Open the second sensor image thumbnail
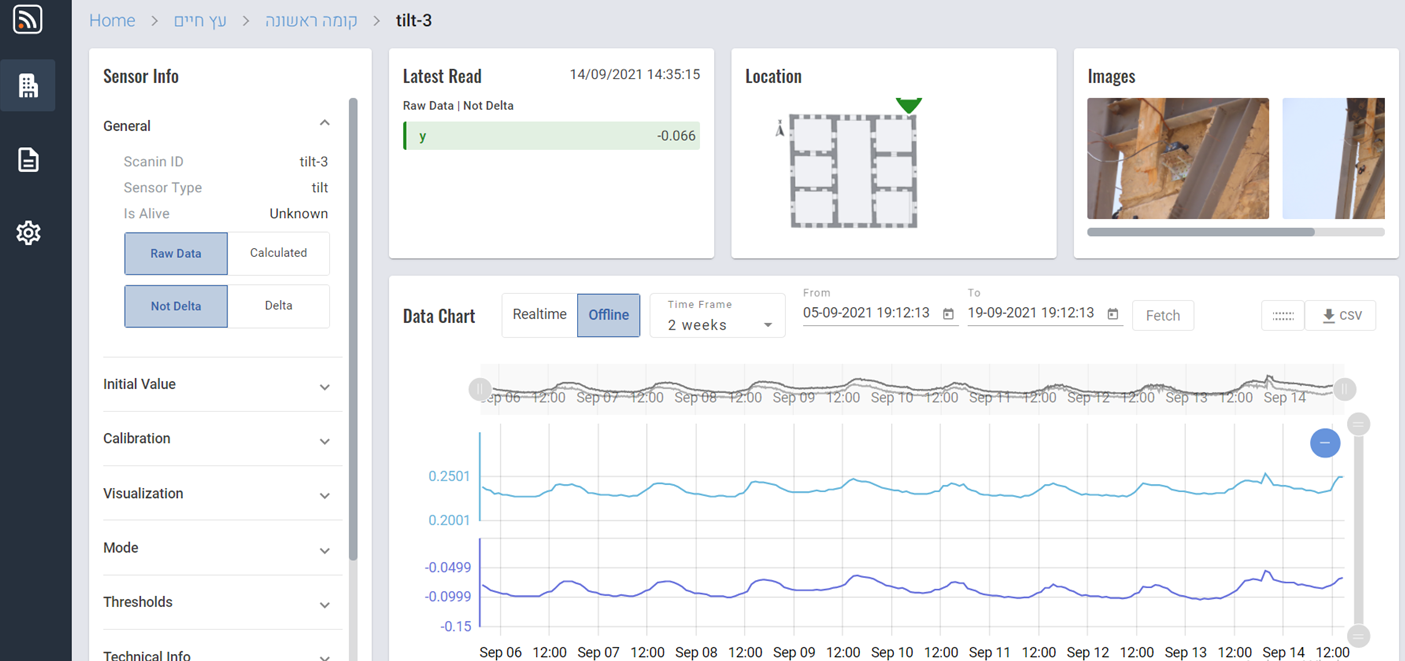The height and width of the screenshot is (661, 1405). [1333, 158]
